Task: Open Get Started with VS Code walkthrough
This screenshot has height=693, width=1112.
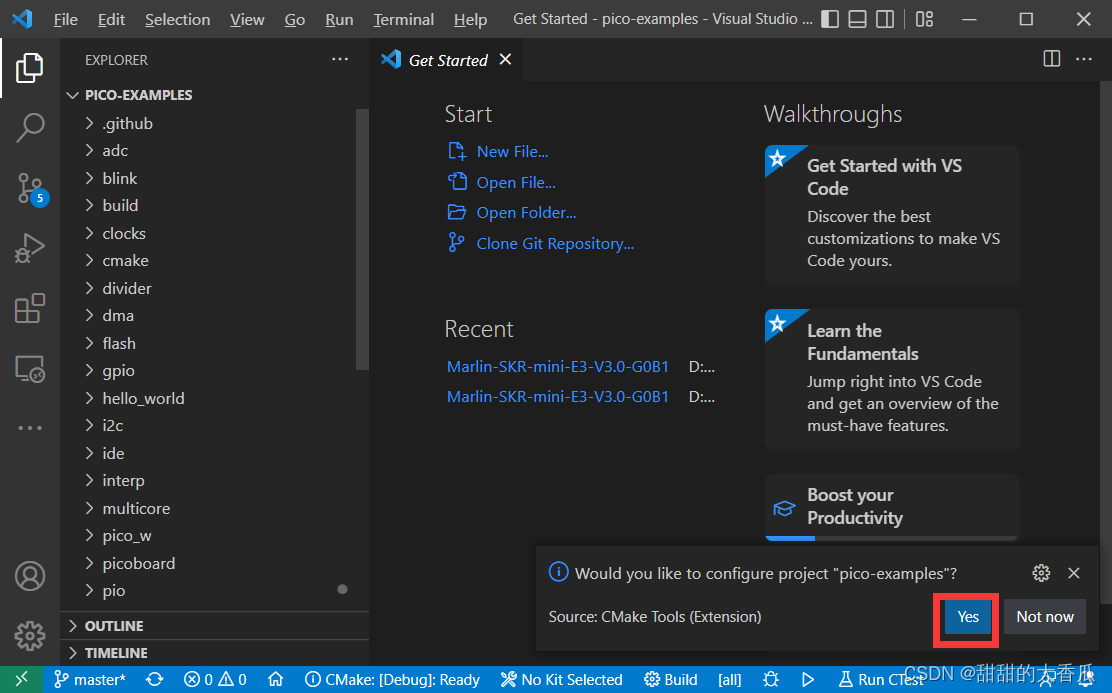Action: click(891, 215)
